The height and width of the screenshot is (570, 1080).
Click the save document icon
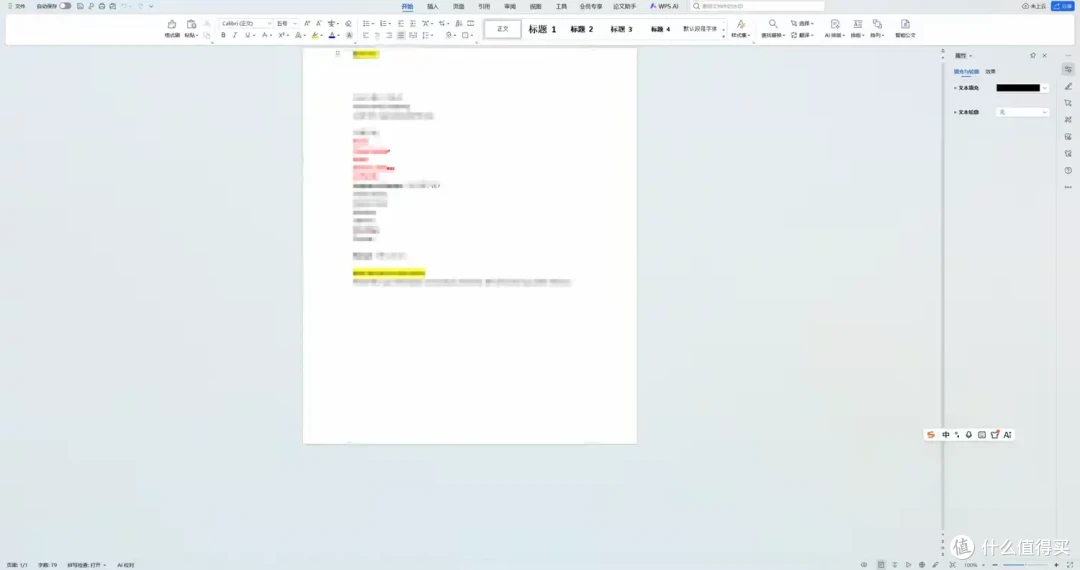tap(80, 6)
